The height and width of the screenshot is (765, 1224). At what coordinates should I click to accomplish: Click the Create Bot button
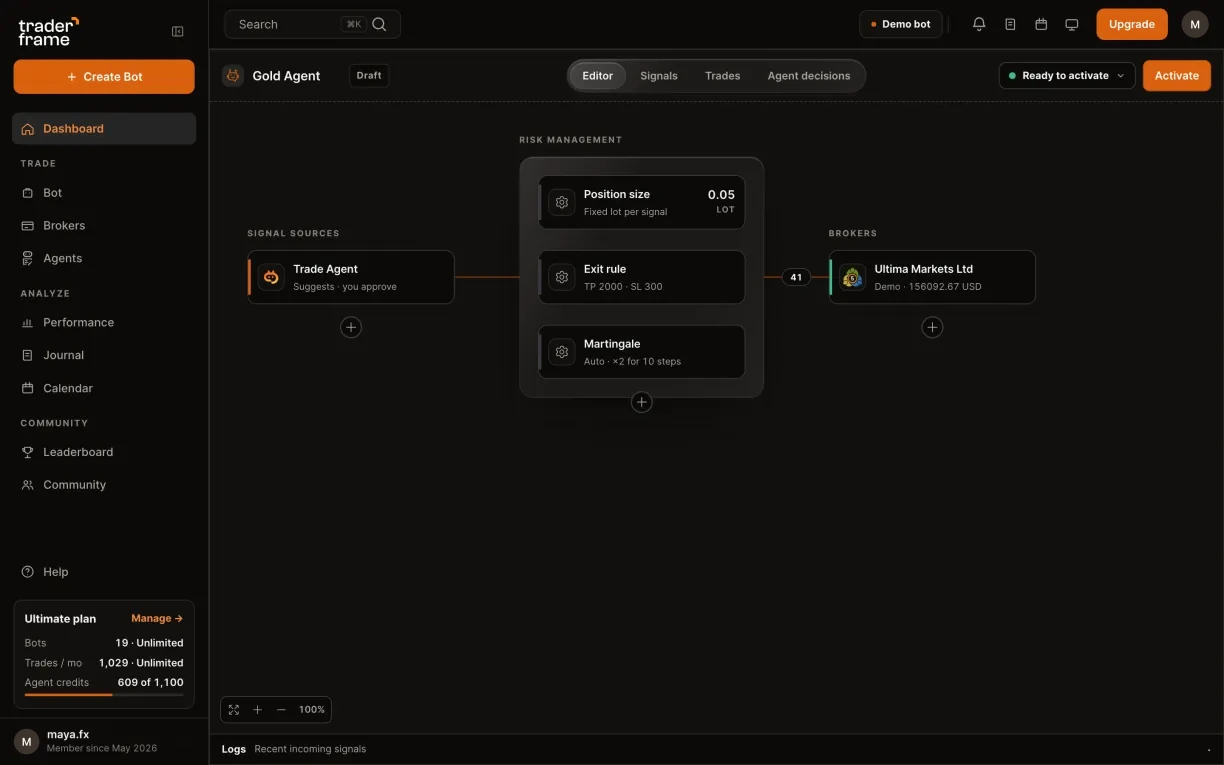click(104, 77)
